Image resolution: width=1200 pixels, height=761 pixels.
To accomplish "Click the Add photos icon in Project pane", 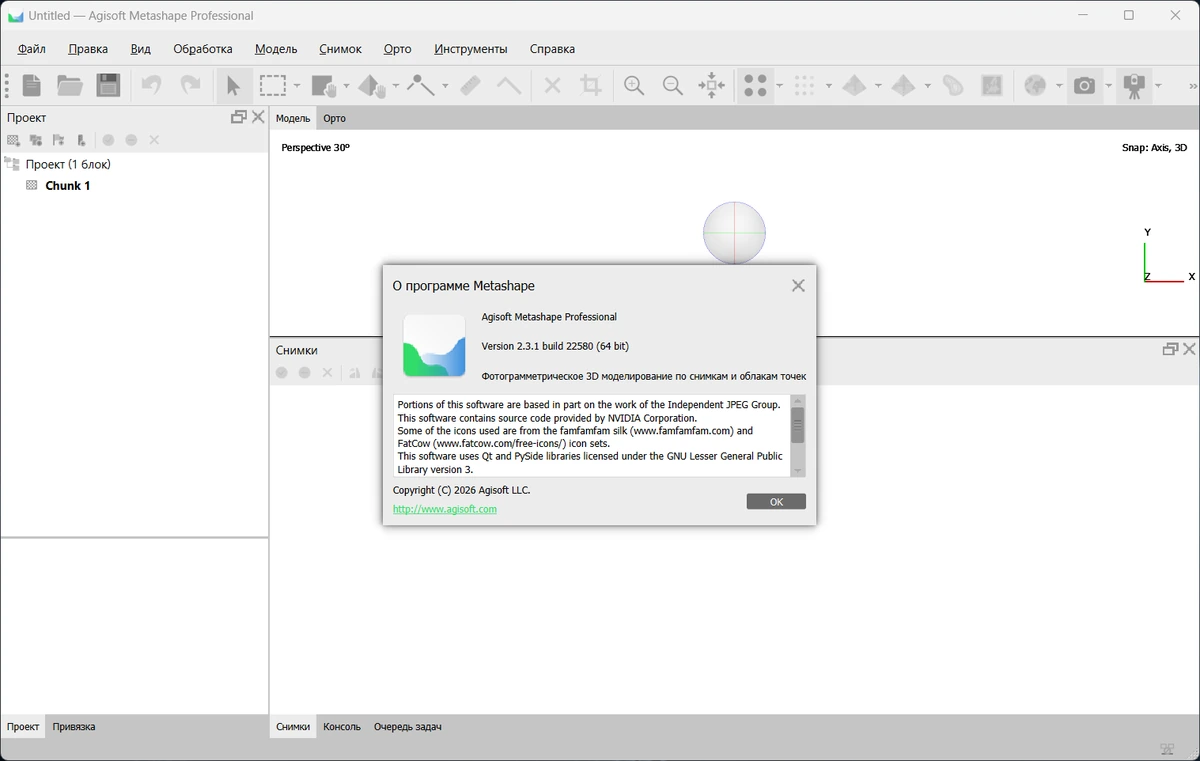I will coord(36,140).
